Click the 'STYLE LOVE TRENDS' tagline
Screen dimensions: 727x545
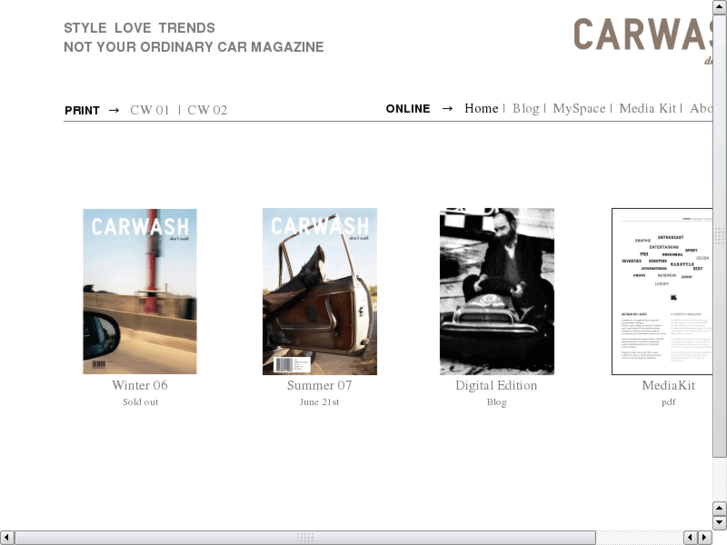coord(139,28)
